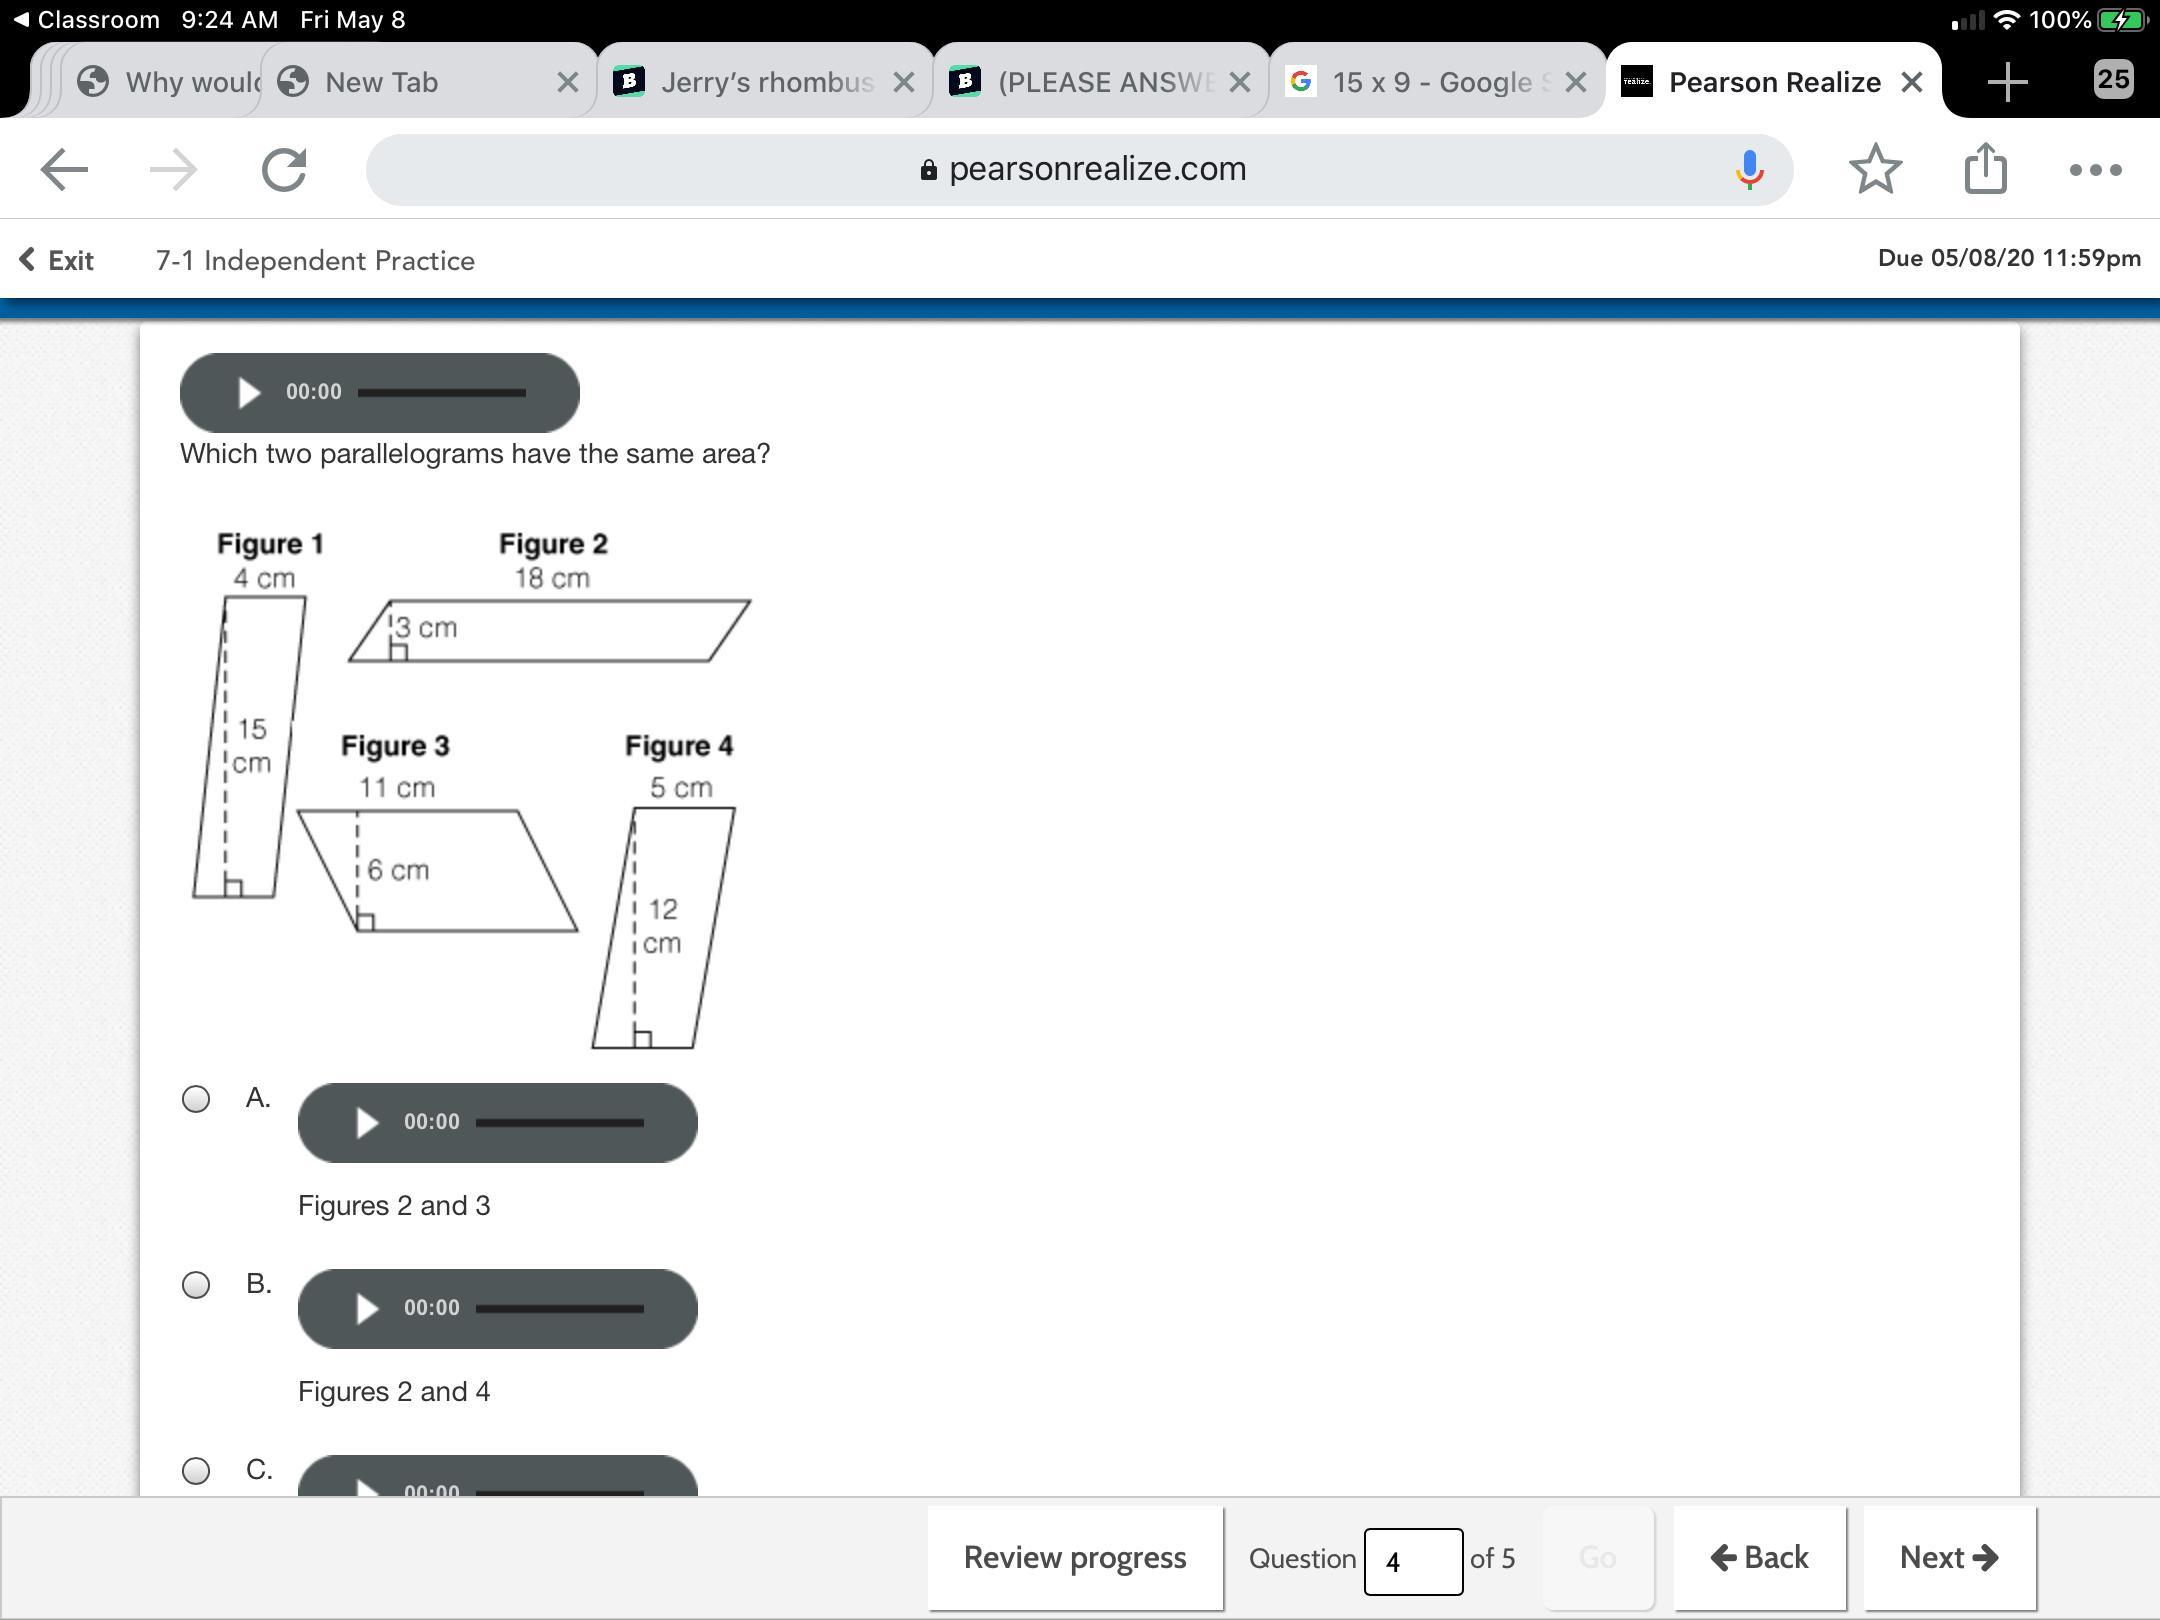Screen dimensions: 2160x1620
Task: Click the Question number input field
Action: point(1412,1561)
